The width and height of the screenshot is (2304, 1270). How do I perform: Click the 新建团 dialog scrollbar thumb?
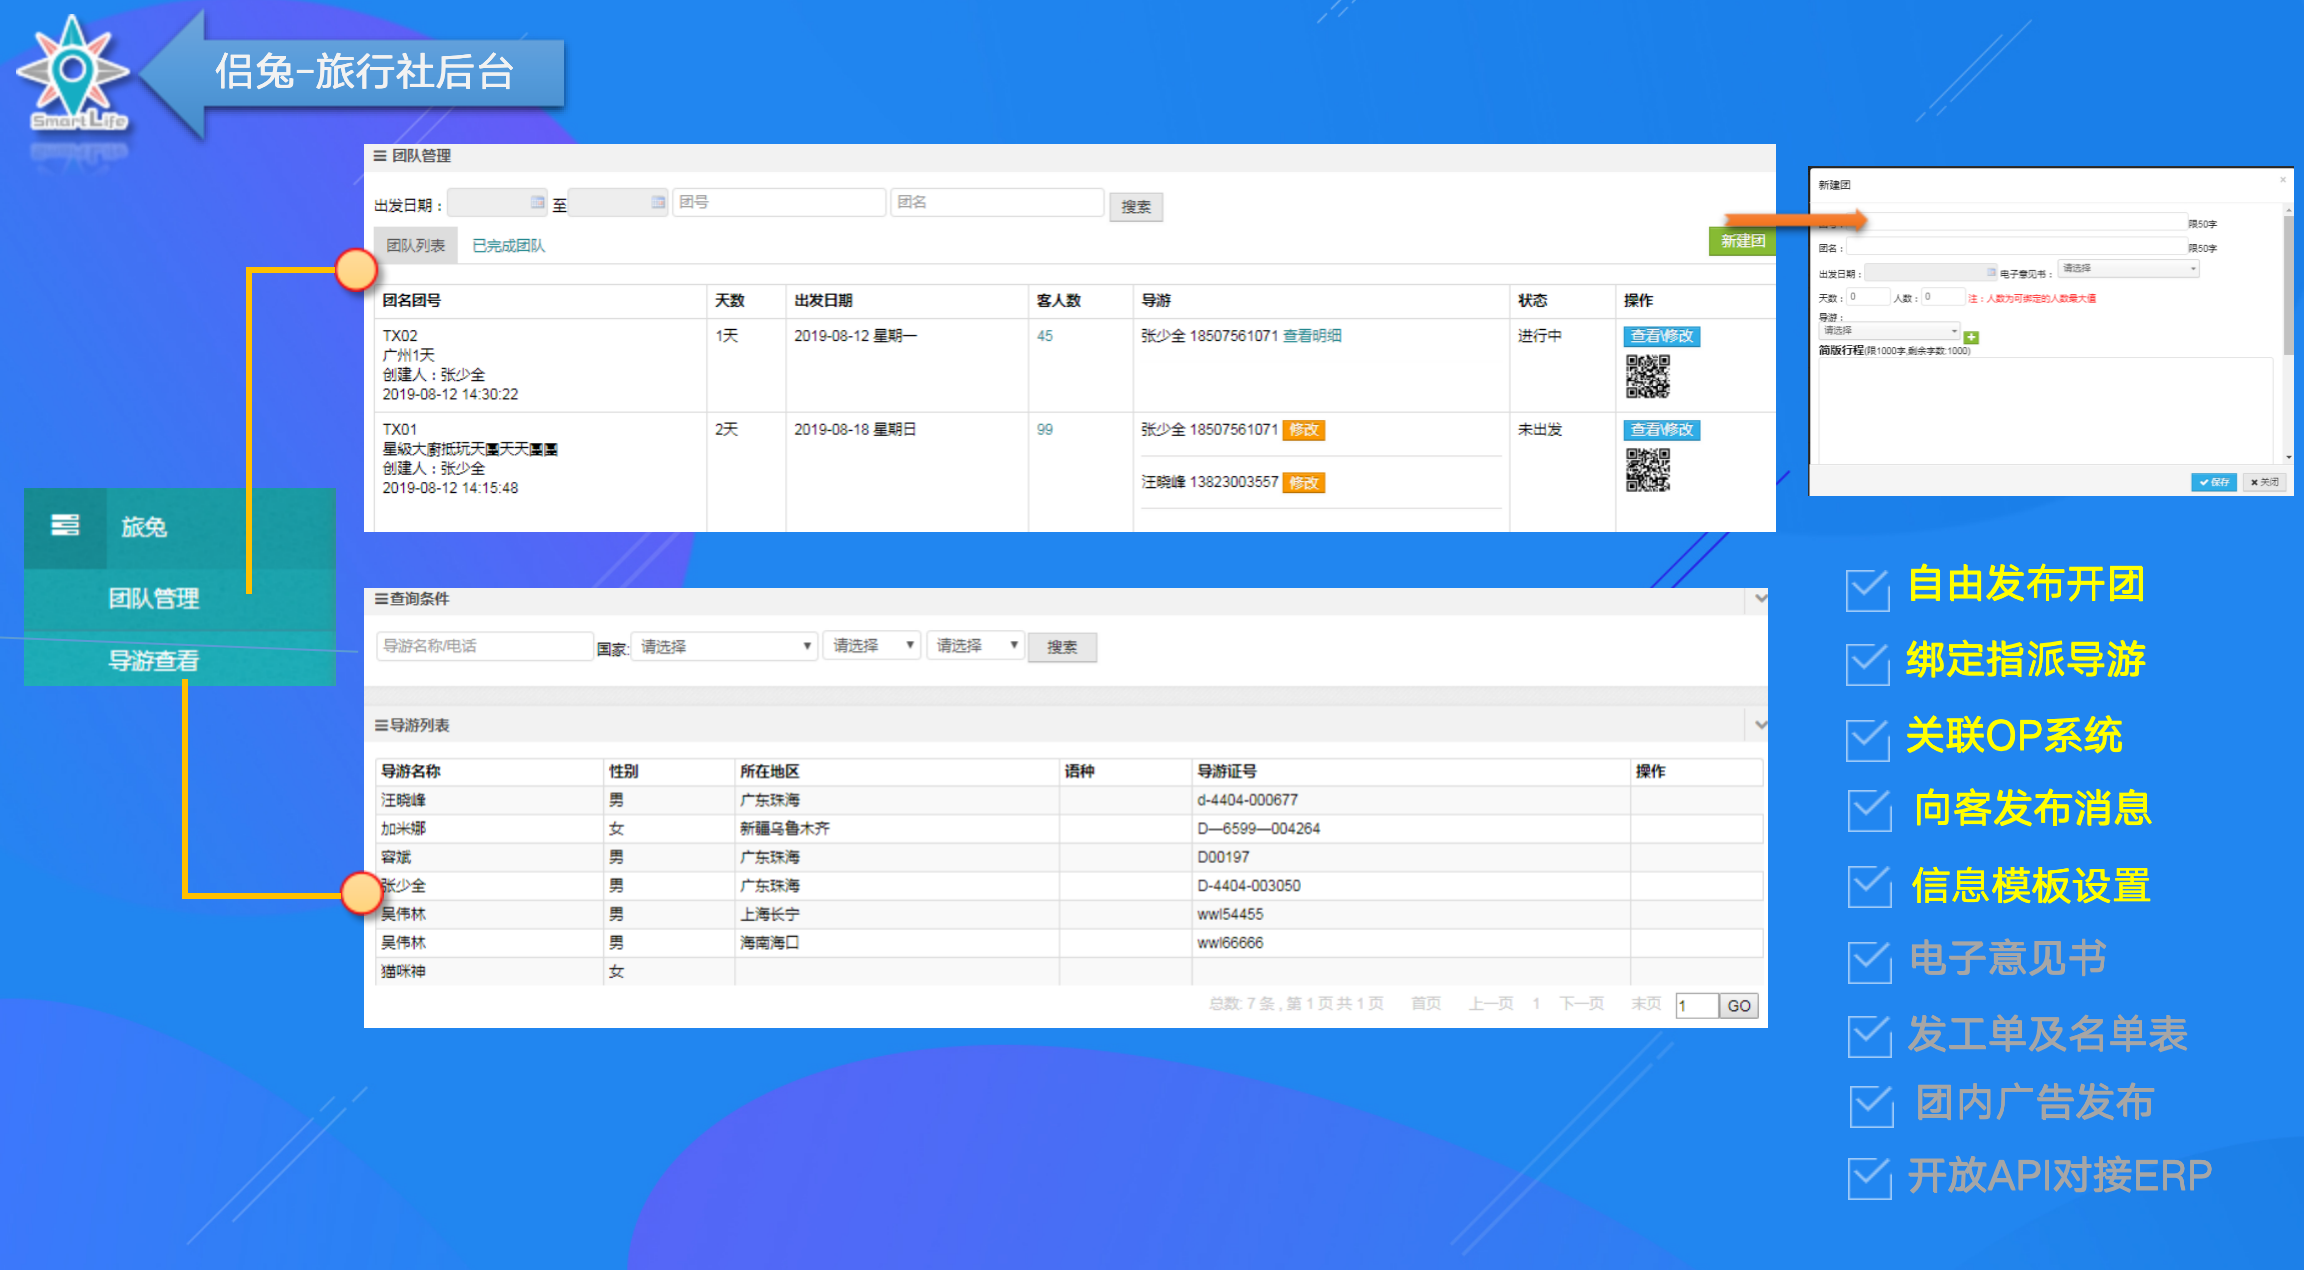[2287, 285]
